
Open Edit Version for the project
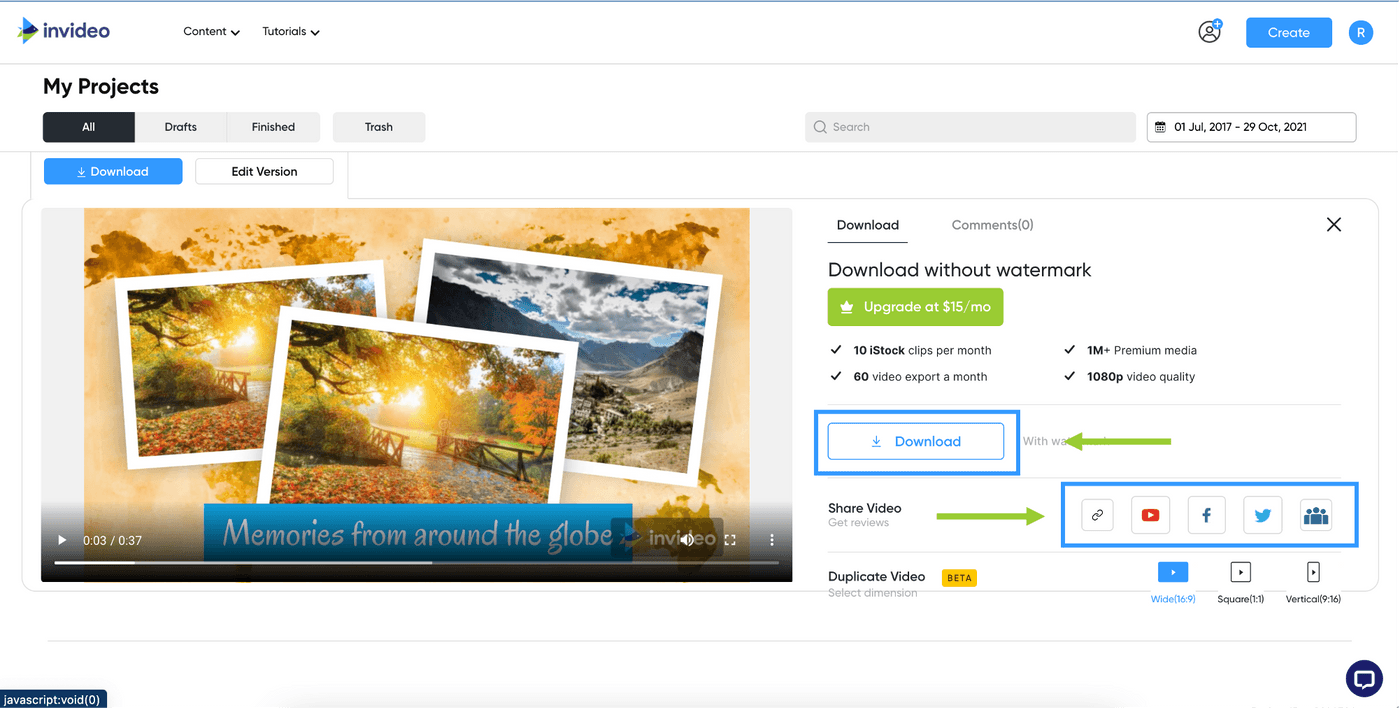[x=264, y=171]
